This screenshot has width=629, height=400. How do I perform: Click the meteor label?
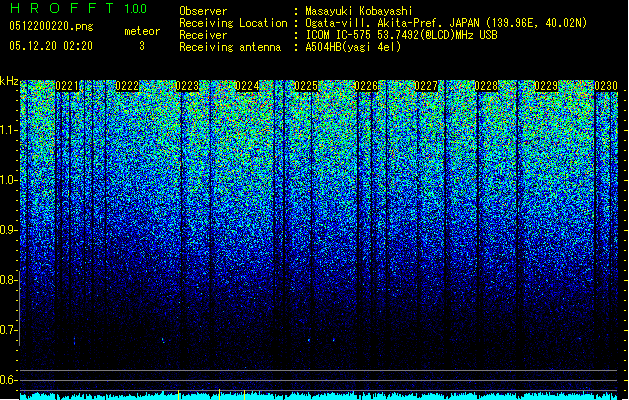pos(142,31)
